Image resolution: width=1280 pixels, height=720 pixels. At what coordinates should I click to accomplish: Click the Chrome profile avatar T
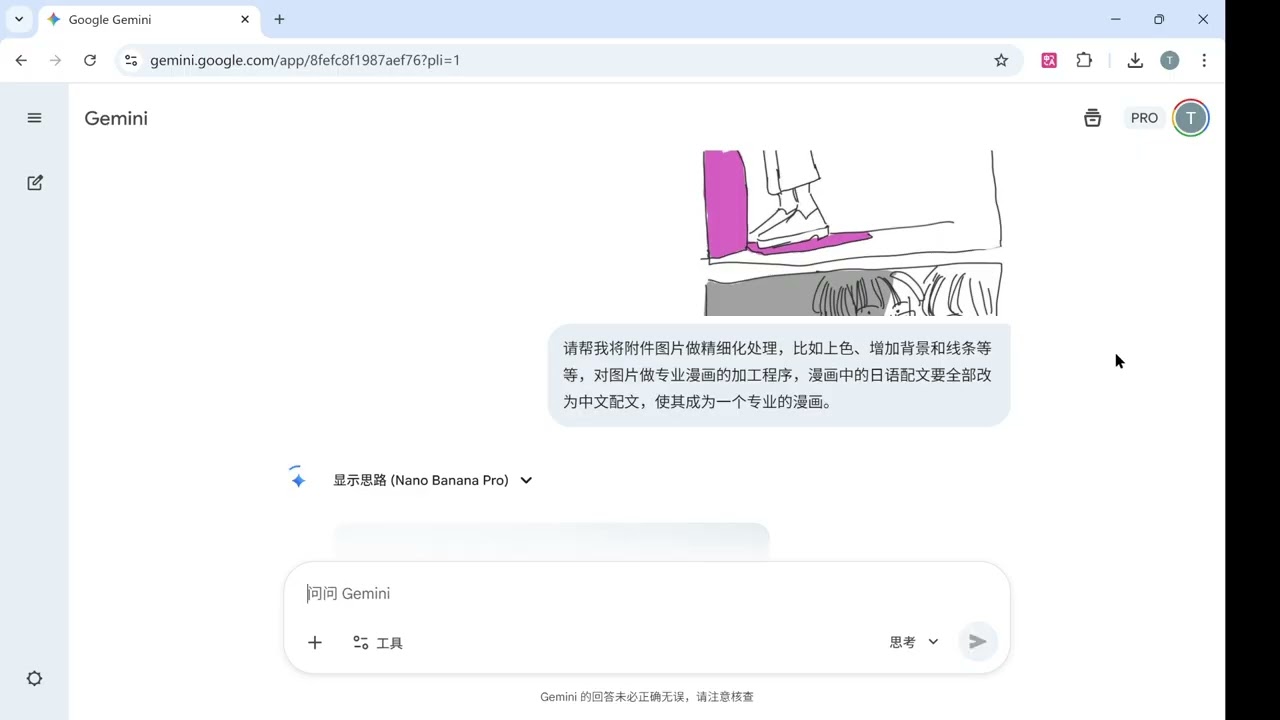click(1170, 60)
